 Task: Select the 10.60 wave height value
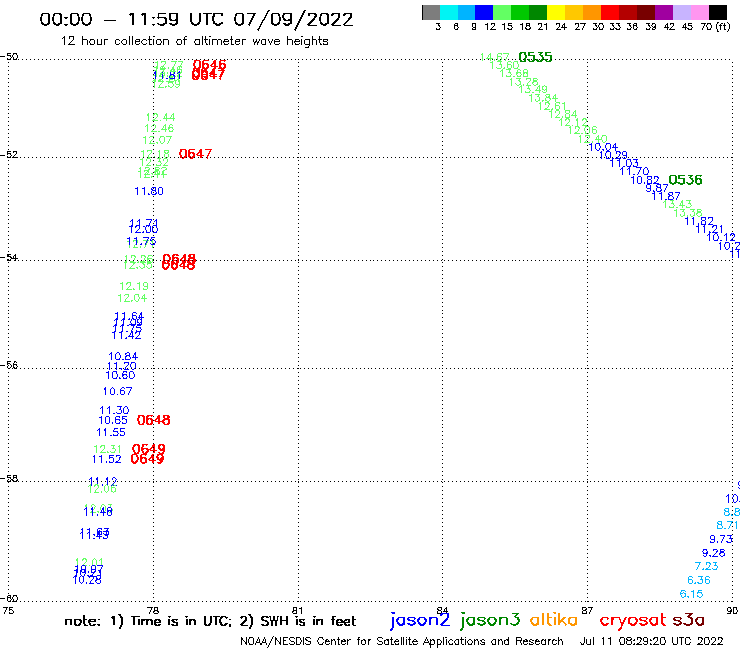120,375
